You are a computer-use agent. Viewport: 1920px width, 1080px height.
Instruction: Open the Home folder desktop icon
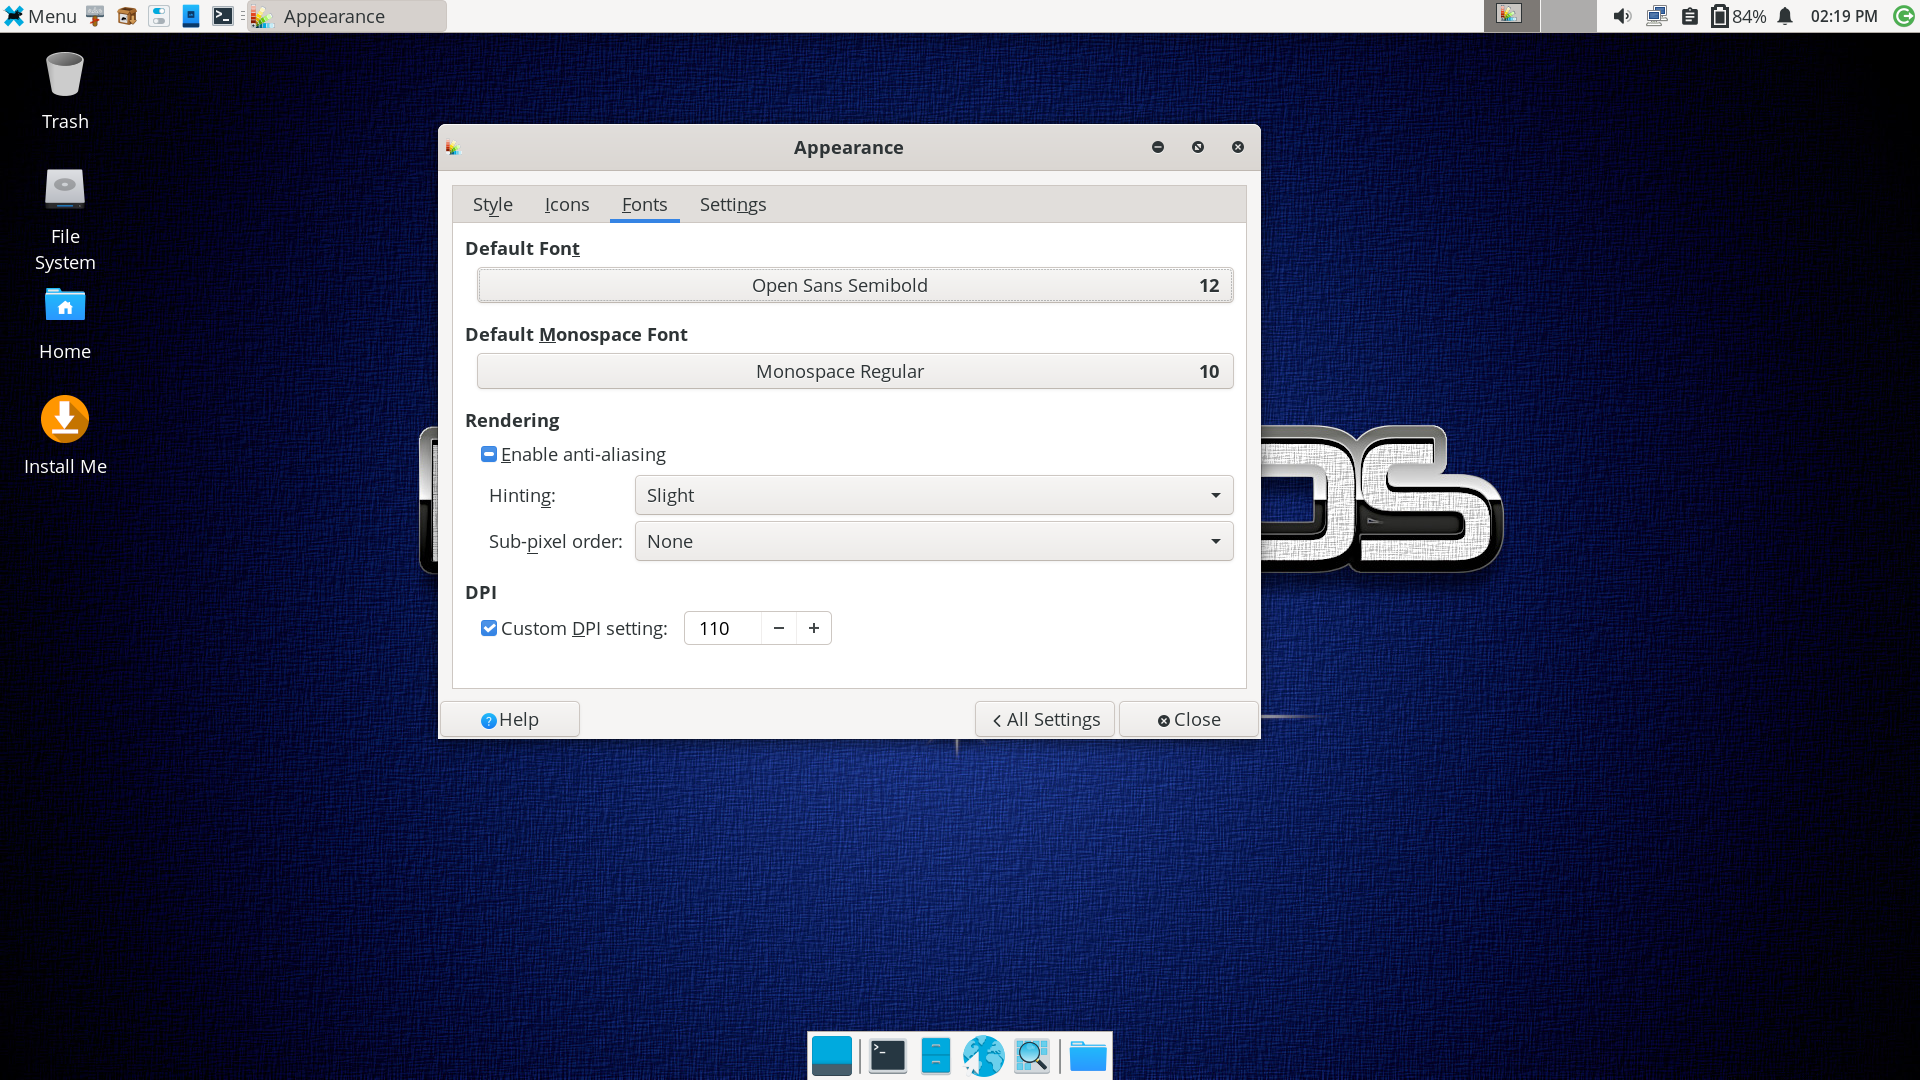click(65, 324)
